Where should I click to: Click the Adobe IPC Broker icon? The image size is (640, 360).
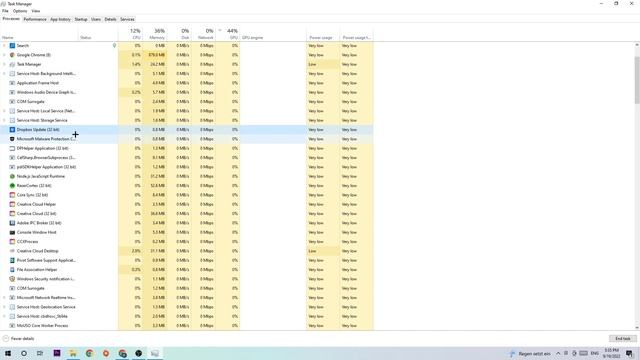pyautogui.click(x=12, y=223)
